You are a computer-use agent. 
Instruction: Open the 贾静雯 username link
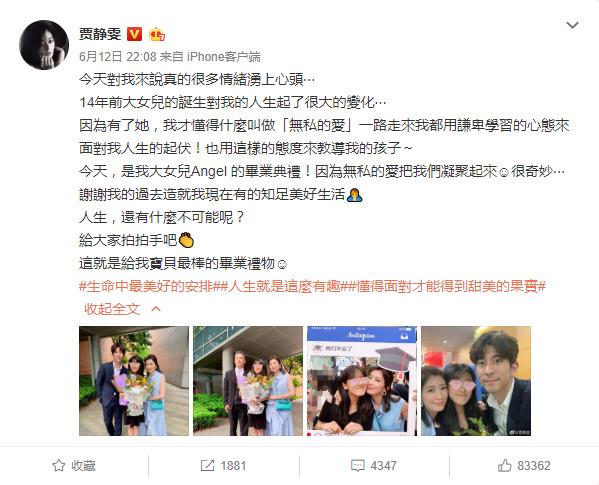coord(100,34)
